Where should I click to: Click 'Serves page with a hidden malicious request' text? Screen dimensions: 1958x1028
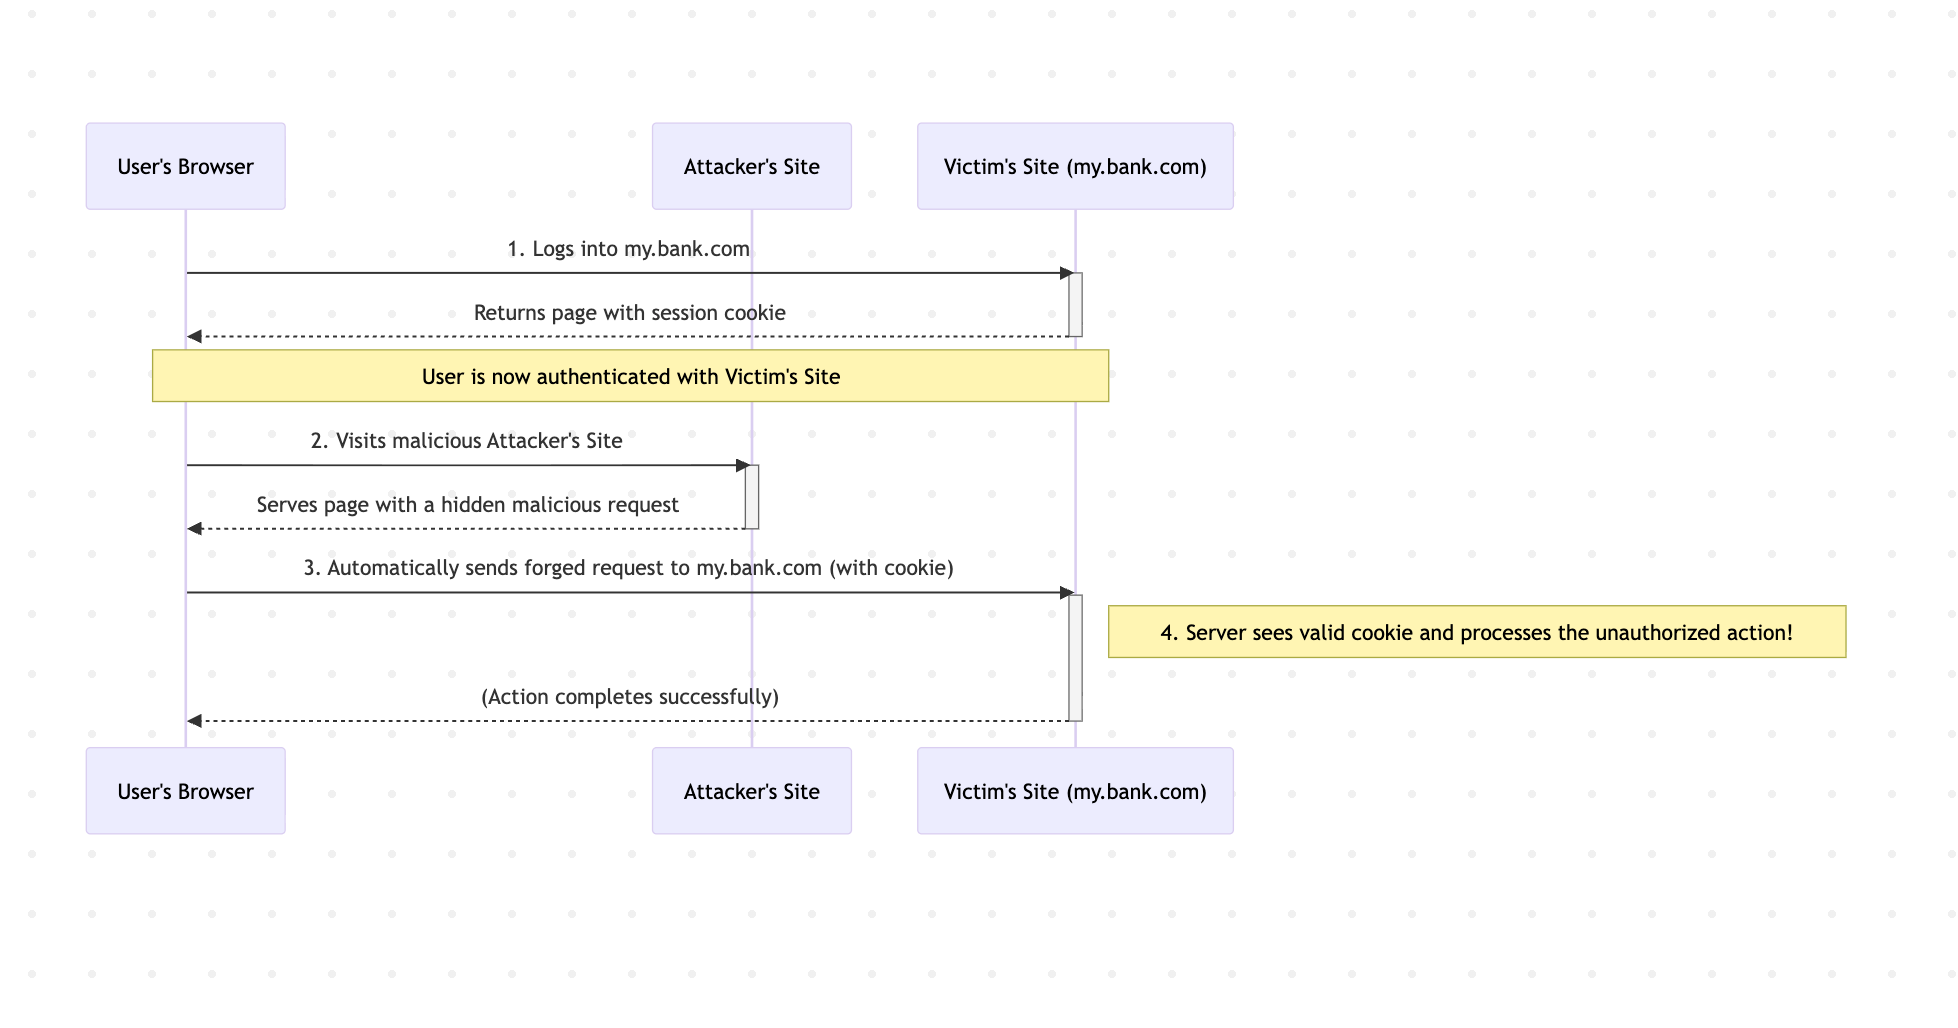467,505
